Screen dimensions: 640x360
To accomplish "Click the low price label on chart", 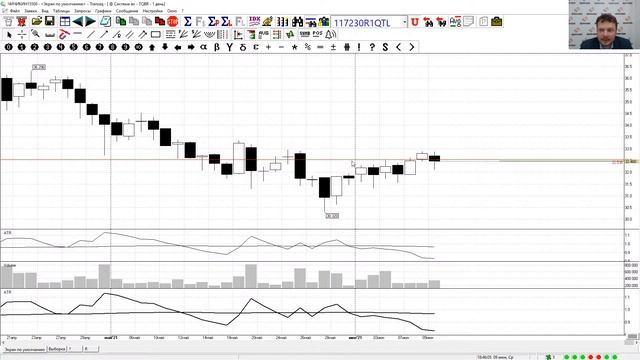I will pos(332,216).
